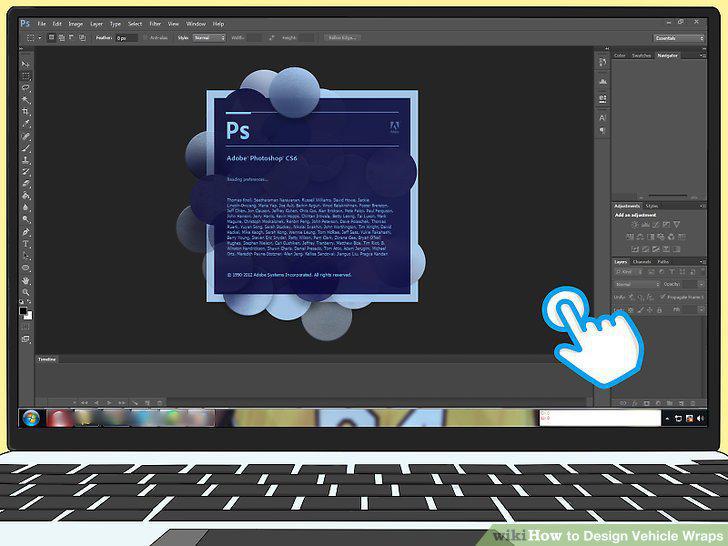Viewport: 728px width, 546px height.
Task: Swap Width and Height button
Action: click(272, 38)
